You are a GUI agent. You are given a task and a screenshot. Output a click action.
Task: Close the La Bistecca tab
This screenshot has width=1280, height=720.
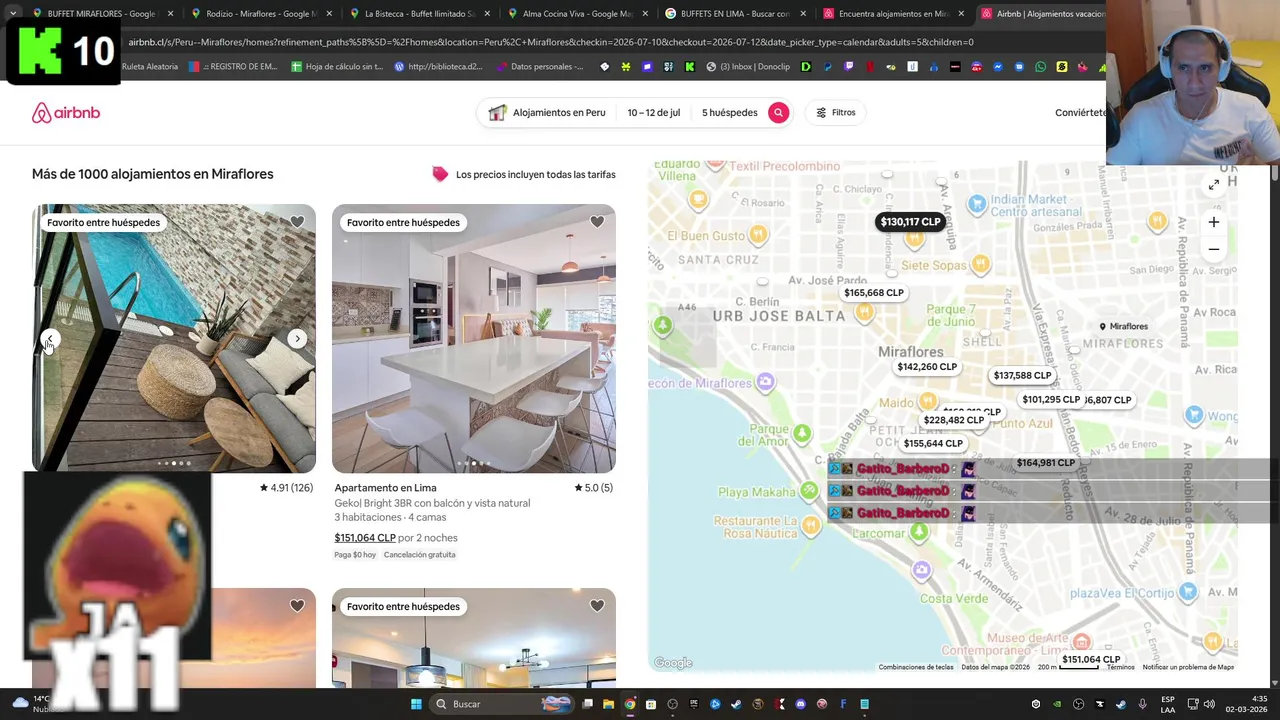click(x=487, y=14)
